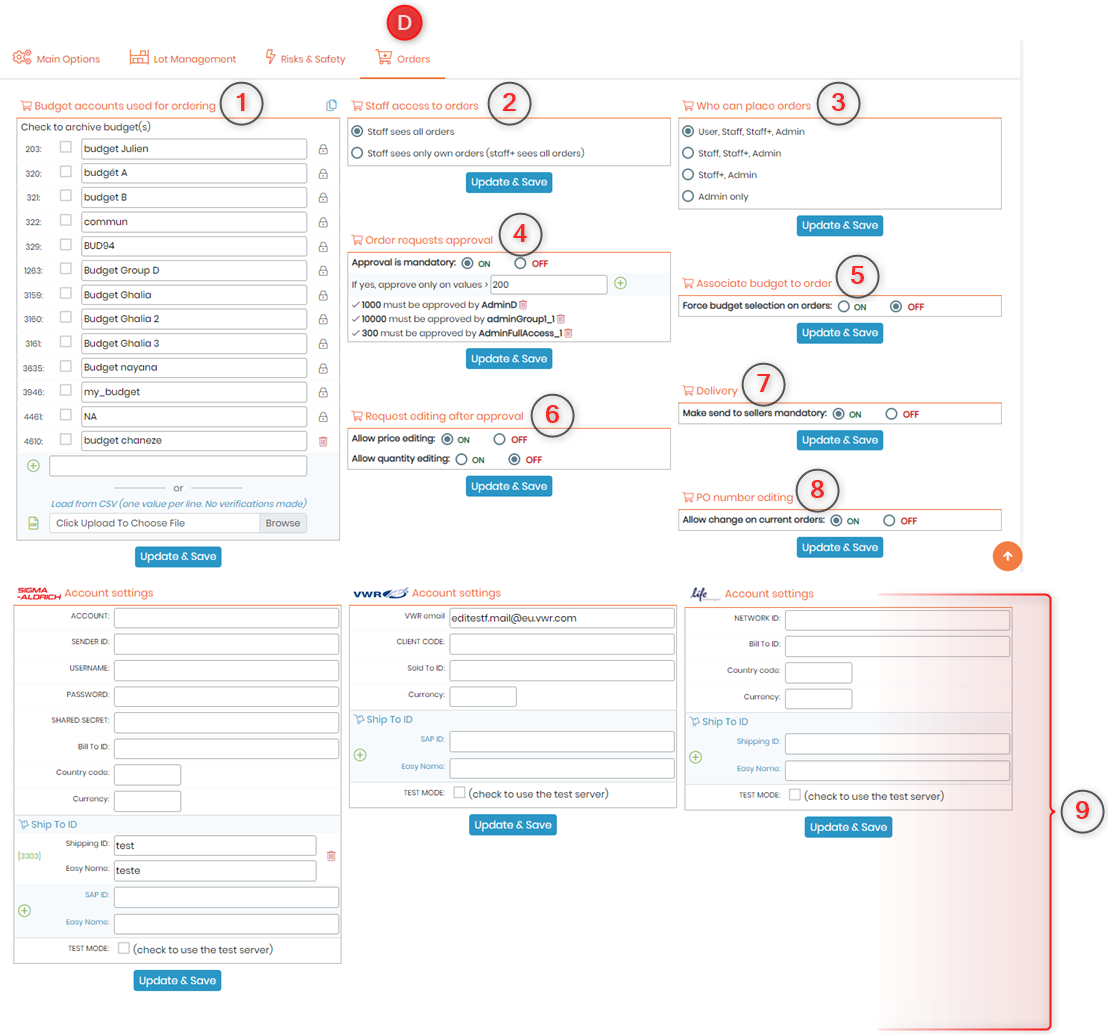Click lock icon for Budget Ghalia row 3159
The height and width of the screenshot is (1034, 1108).
[x=323, y=295]
